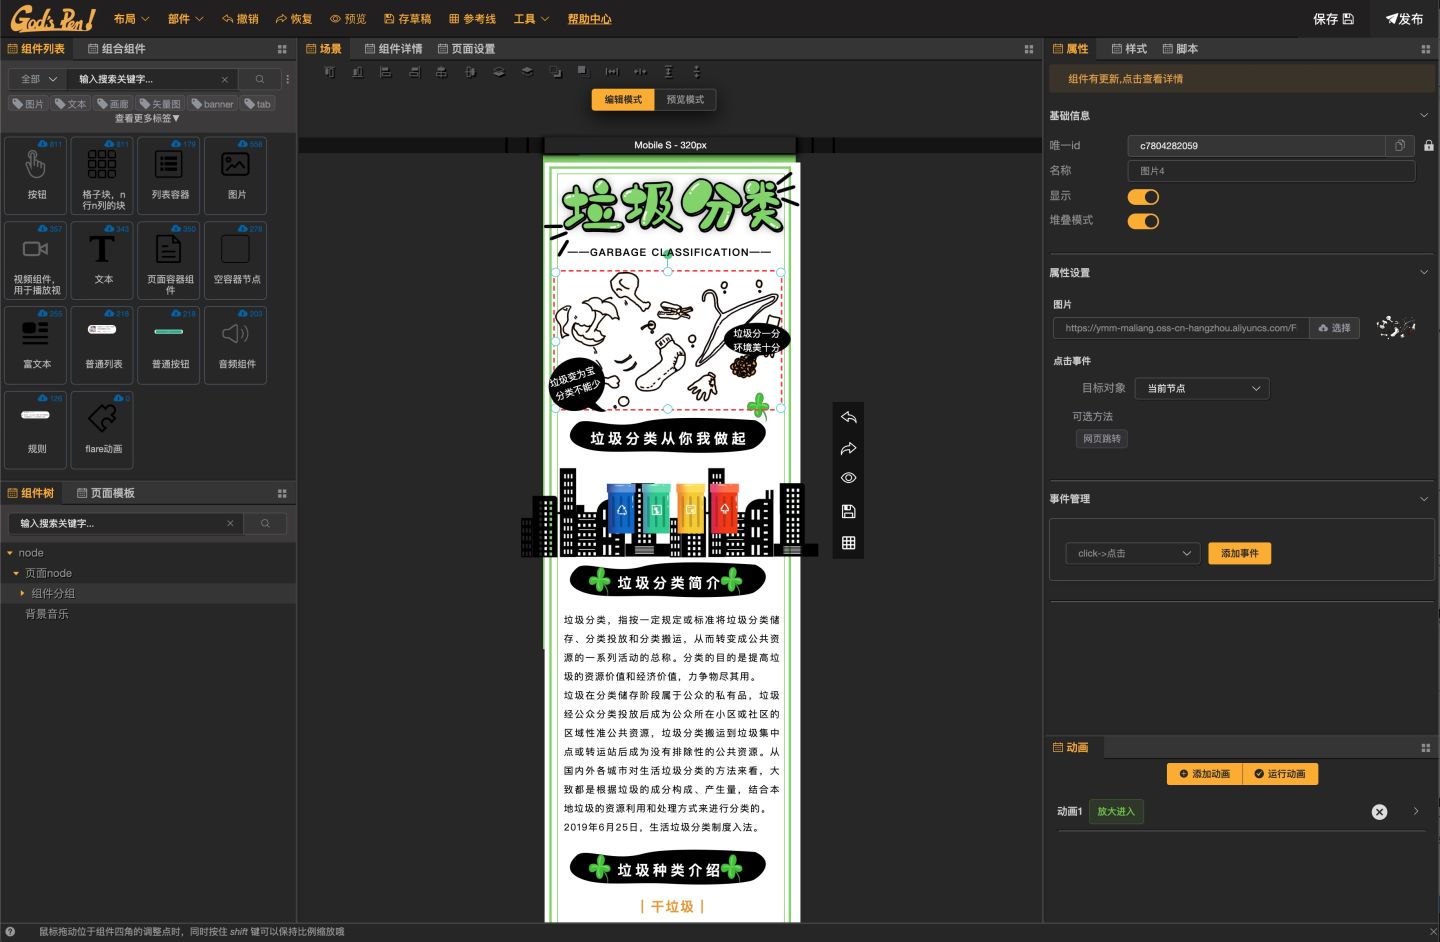Turn off 堆叠模式 stacking mode switch
Image resolution: width=1440 pixels, height=942 pixels.
click(1143, 221)
